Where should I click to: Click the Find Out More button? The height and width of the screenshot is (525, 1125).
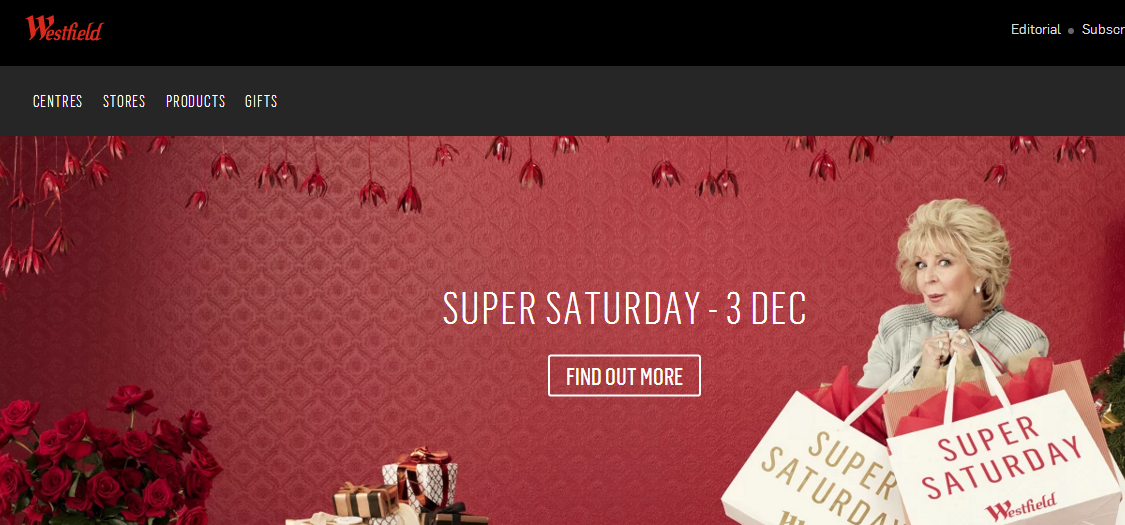[x=624, y=376]
